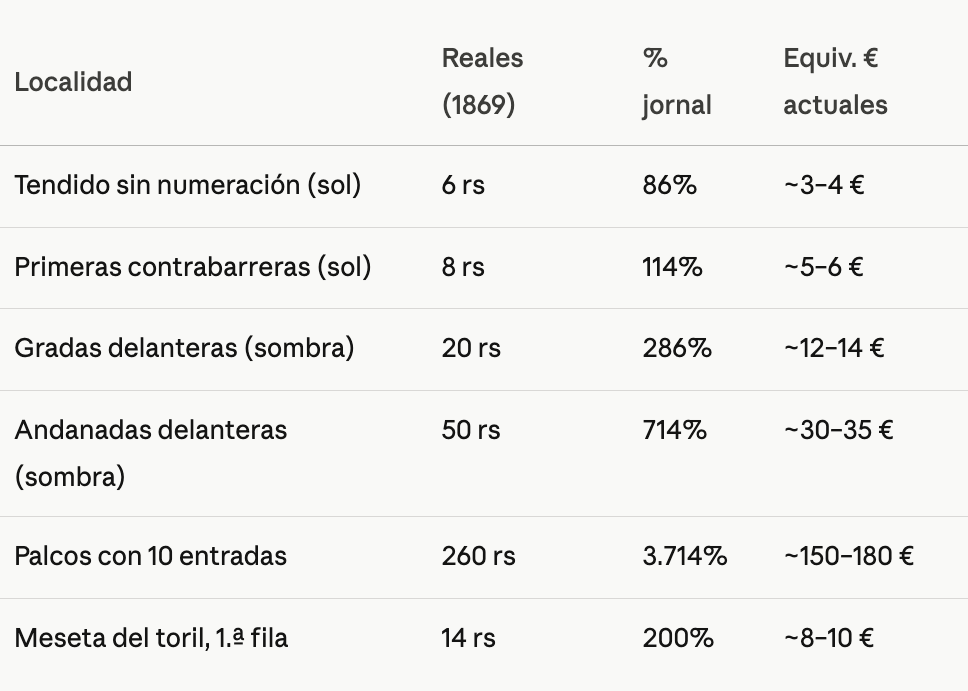
Task: Click the 286% jornal value
Action: 677,348
